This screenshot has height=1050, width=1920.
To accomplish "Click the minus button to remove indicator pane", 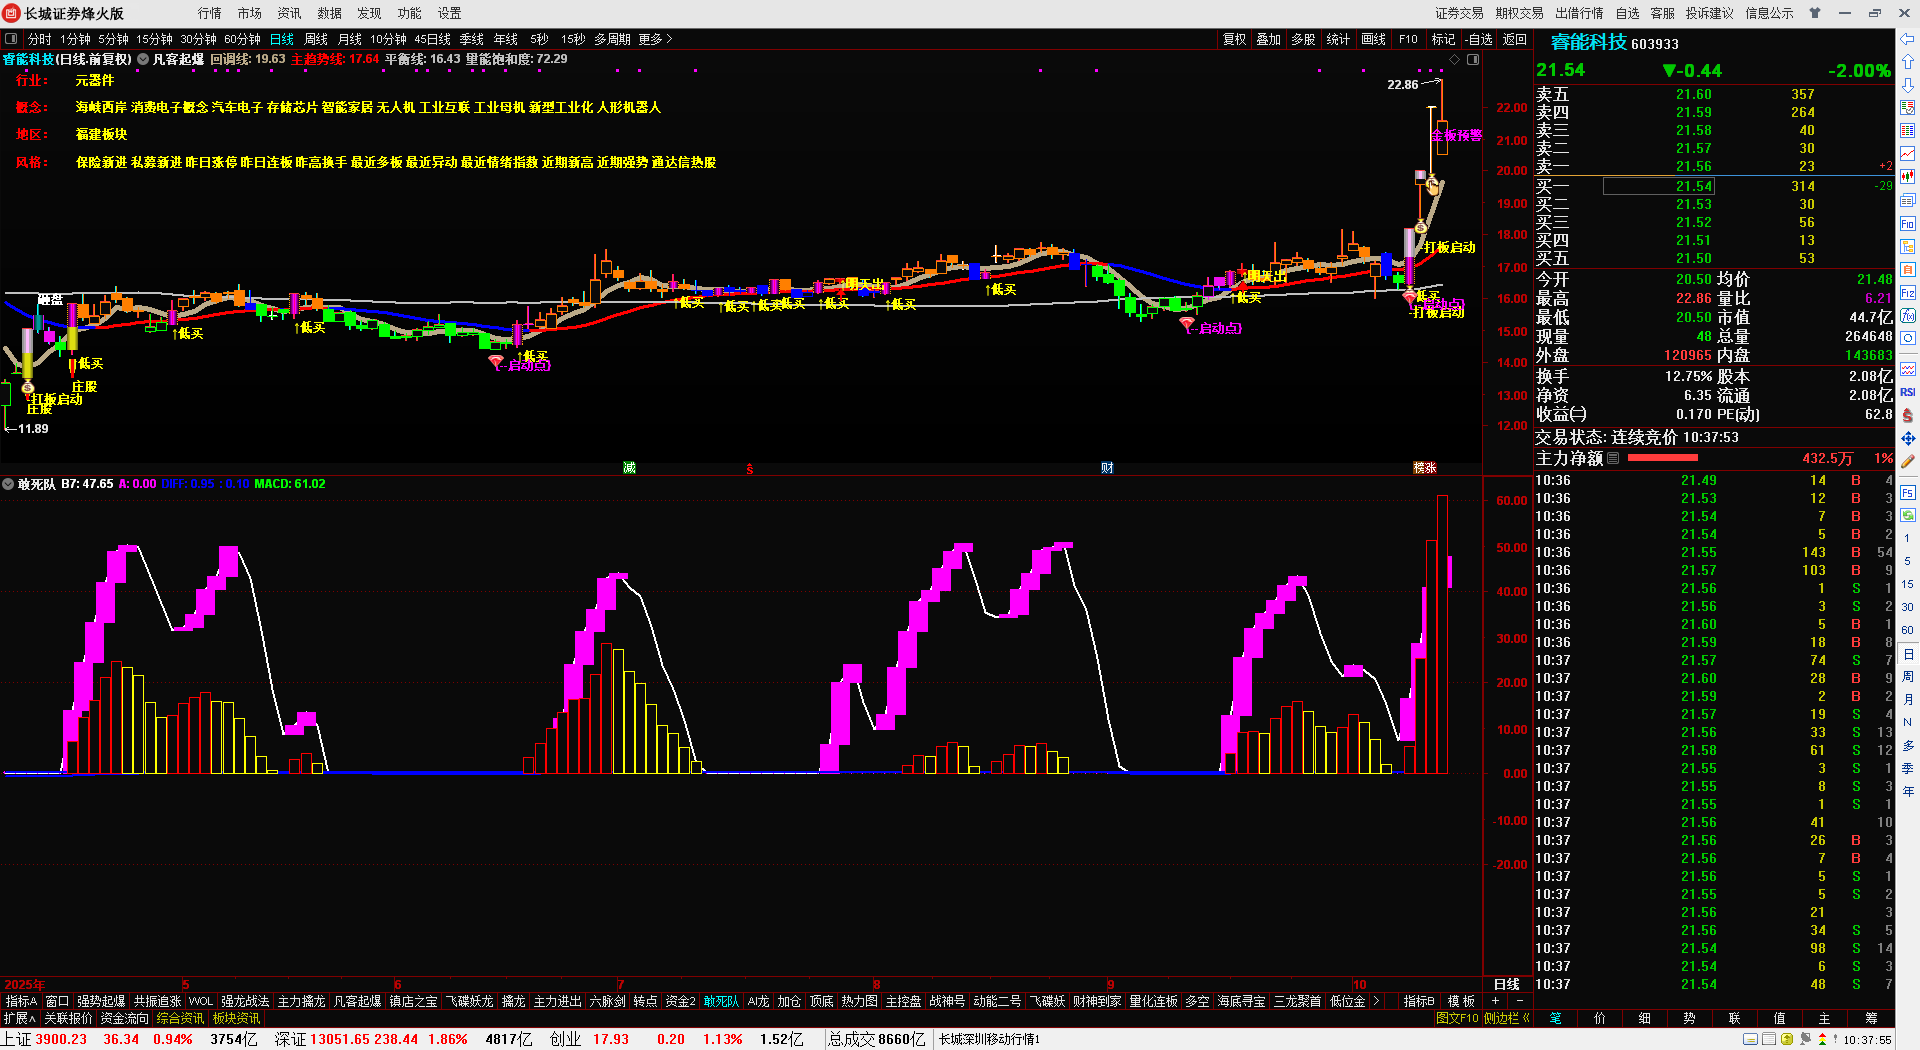I will point(1520,1001).
